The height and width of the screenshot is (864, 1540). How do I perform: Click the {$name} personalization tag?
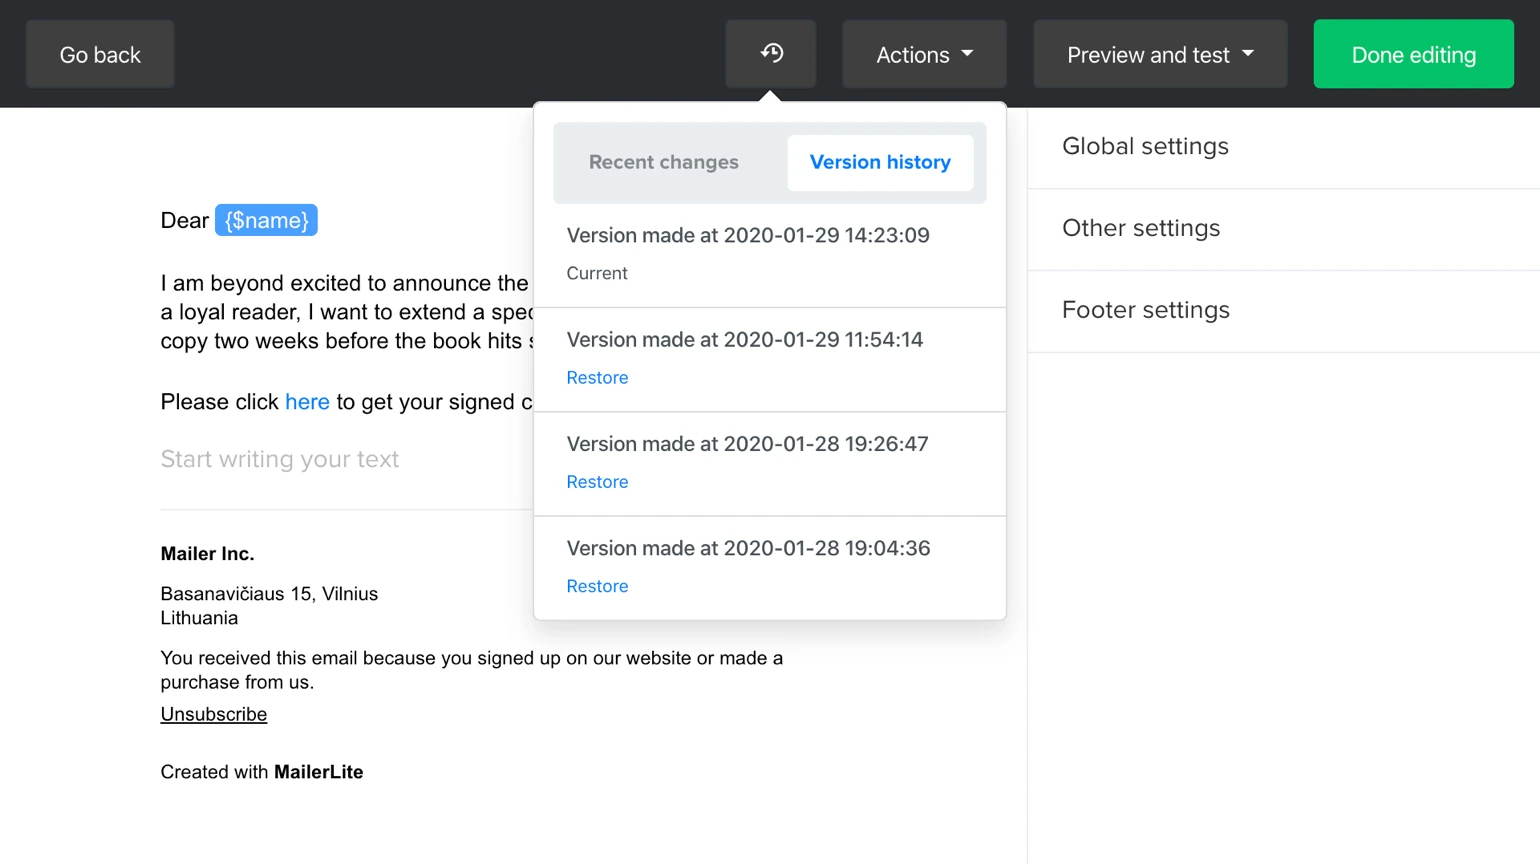tap(266, 220)
